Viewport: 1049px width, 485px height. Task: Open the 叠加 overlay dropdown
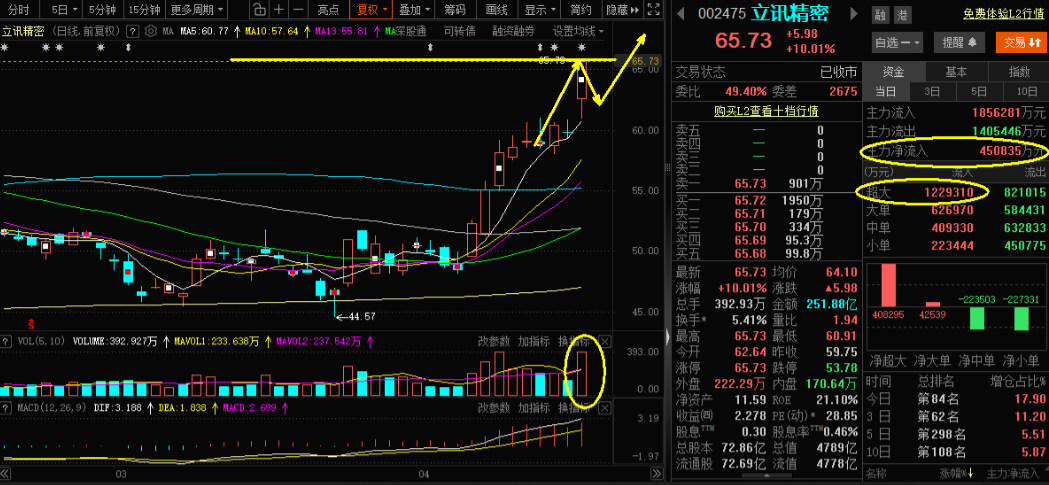click(x=414, y=9)
